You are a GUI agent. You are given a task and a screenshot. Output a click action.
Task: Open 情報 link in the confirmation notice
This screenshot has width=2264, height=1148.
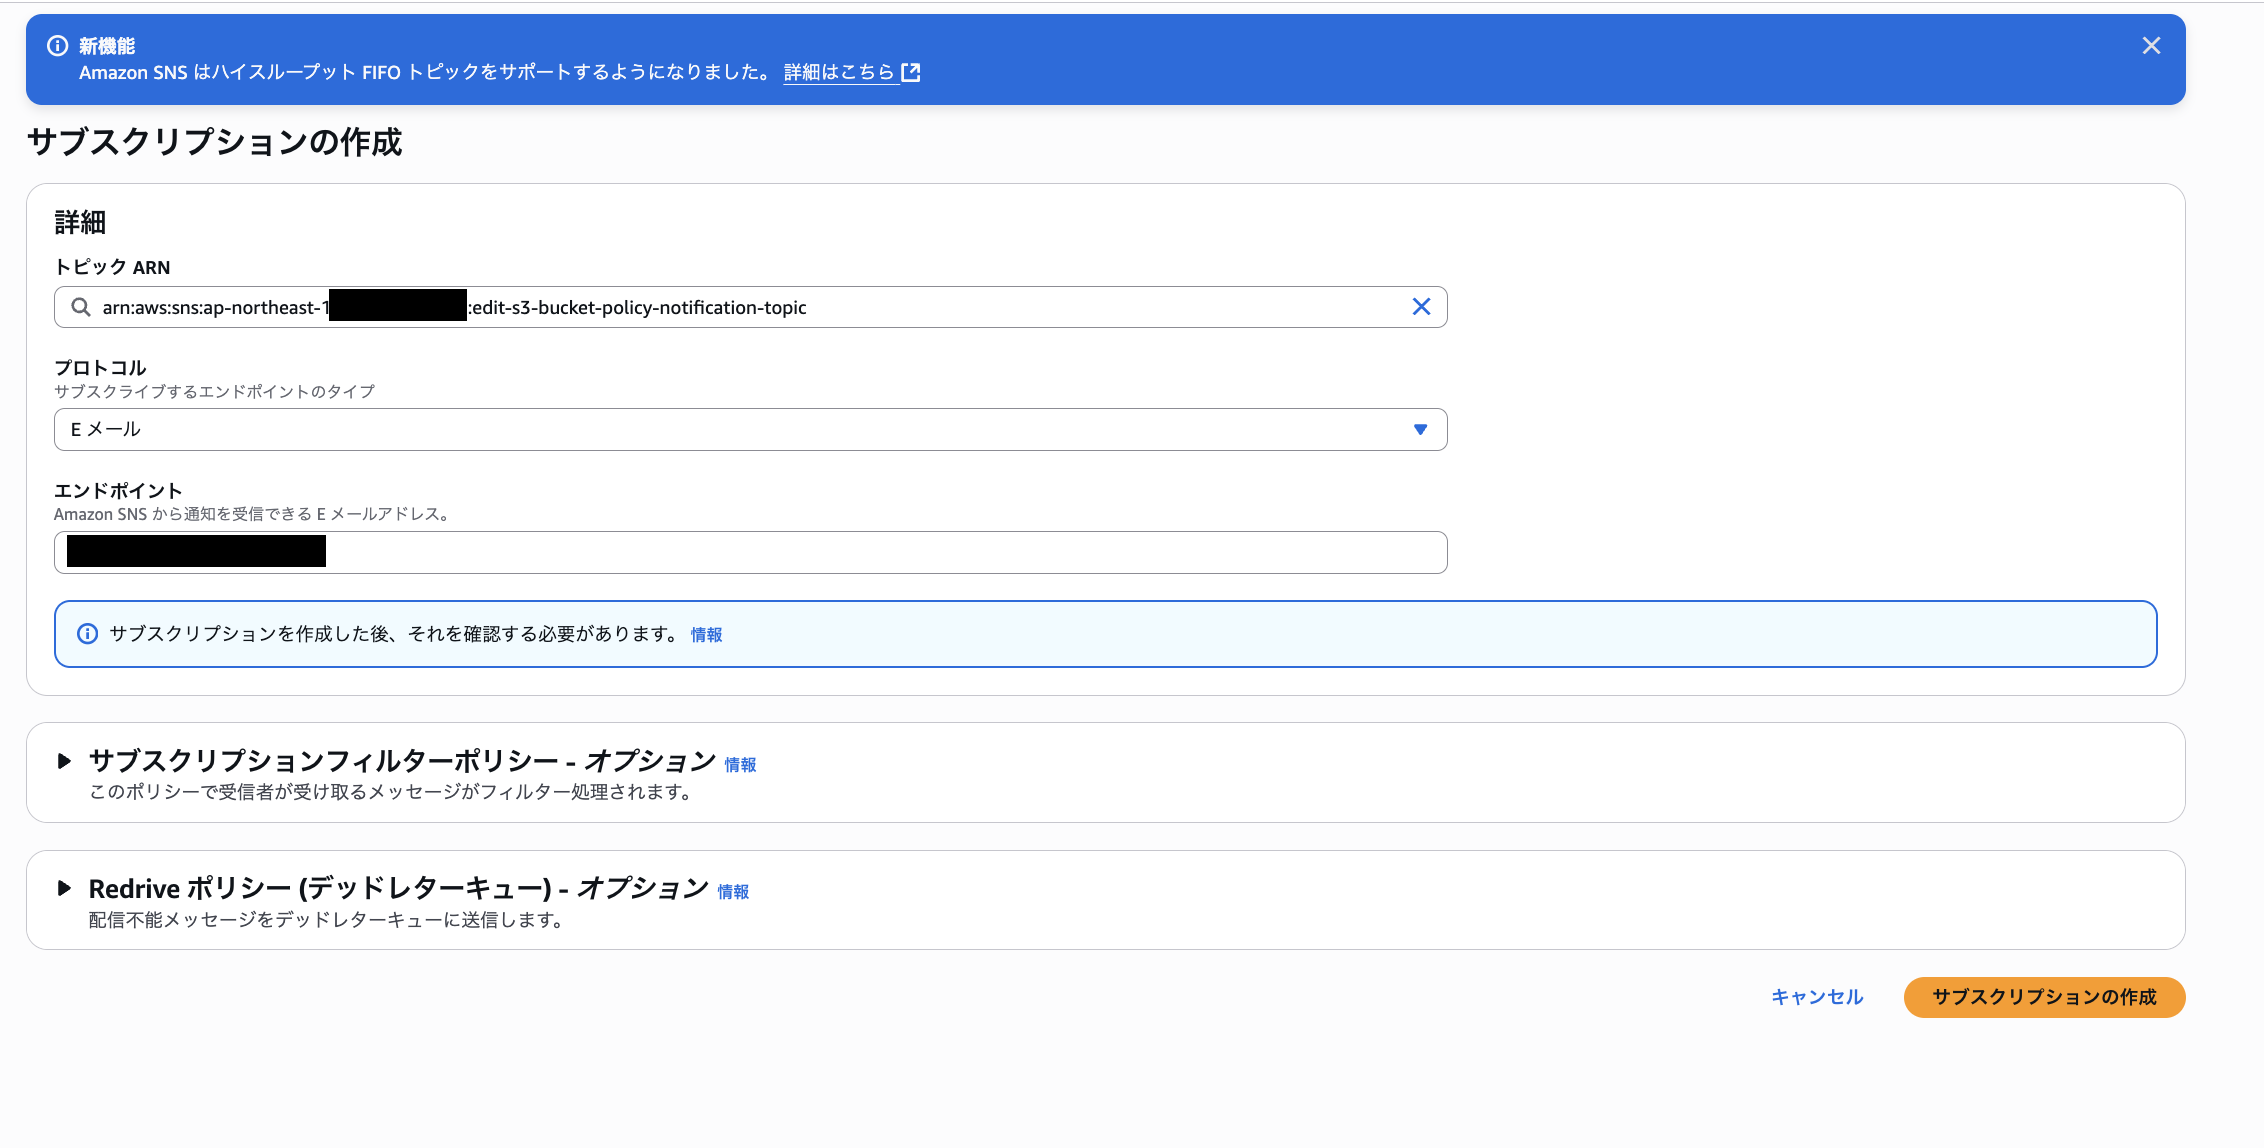coord(706,635)
